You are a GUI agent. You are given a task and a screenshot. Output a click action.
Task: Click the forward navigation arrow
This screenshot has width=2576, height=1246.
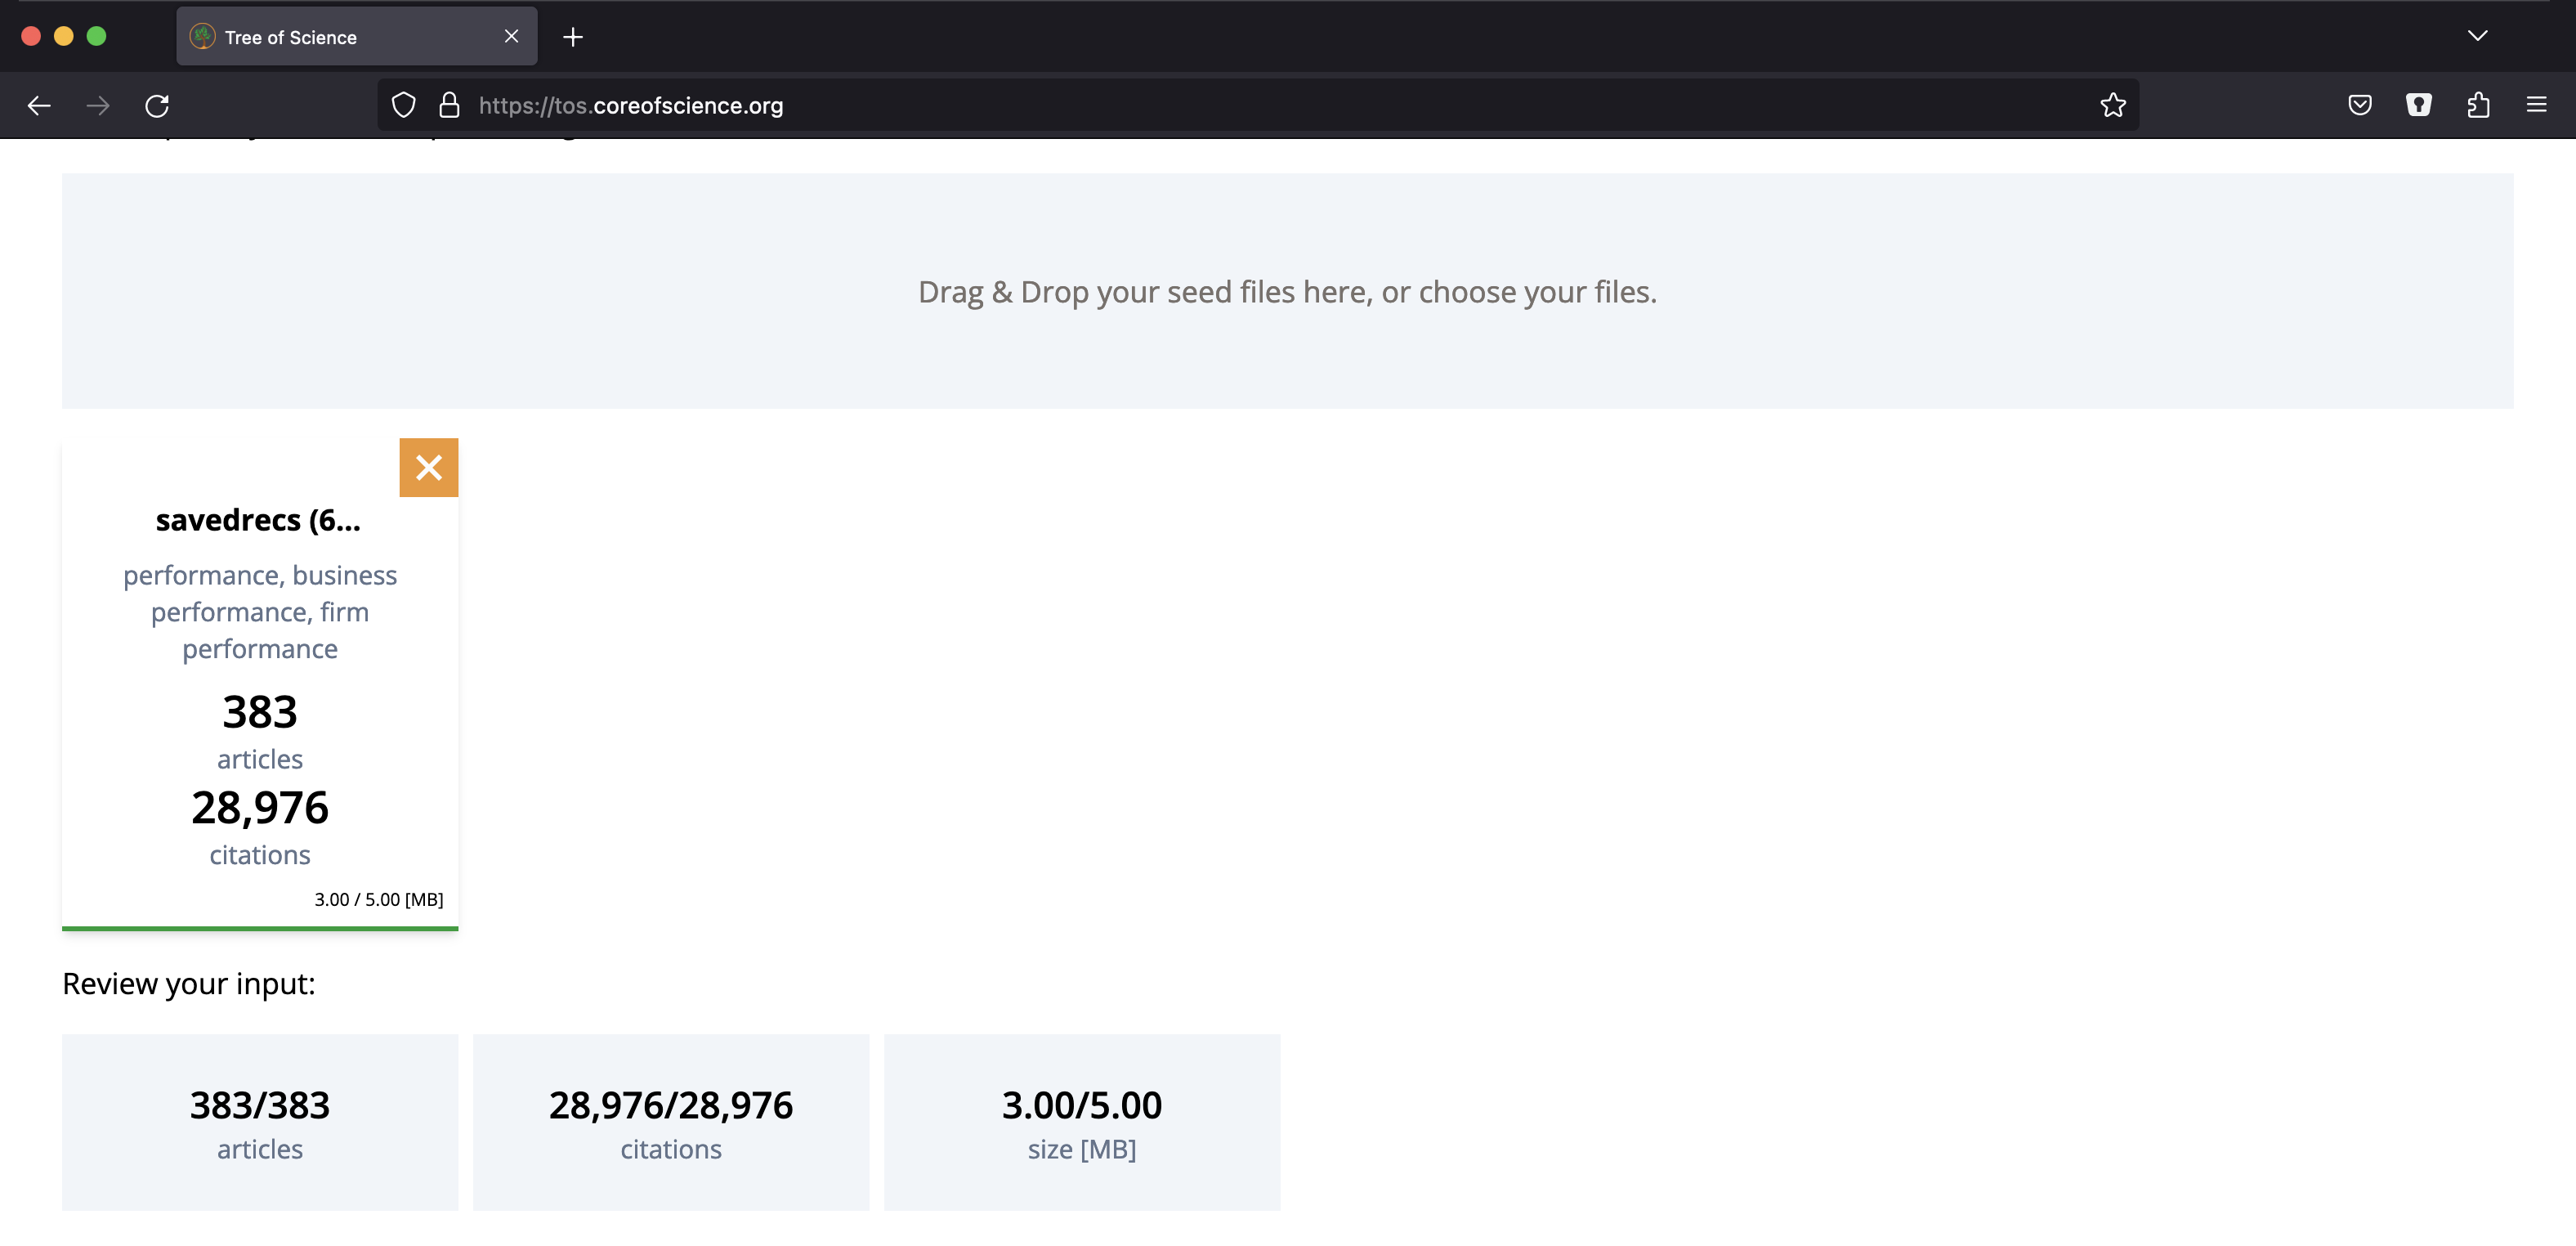[x=98, y=105]
